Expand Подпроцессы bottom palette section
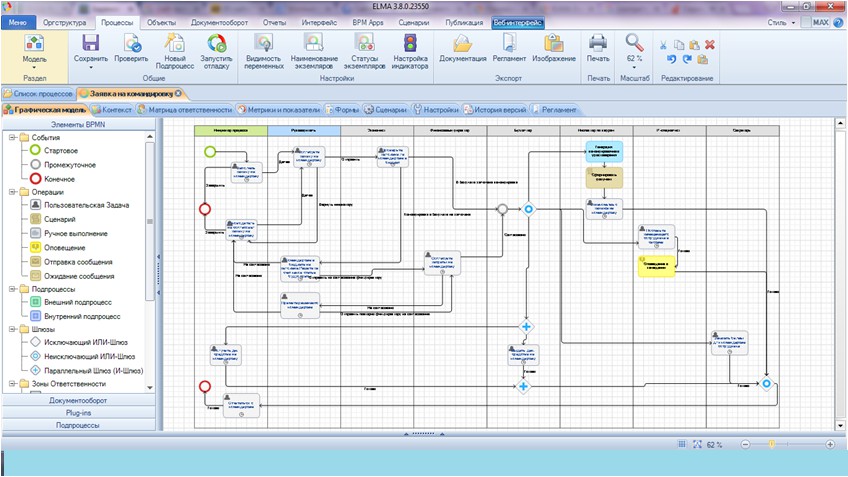848x477 pixels. pos(78,425)
